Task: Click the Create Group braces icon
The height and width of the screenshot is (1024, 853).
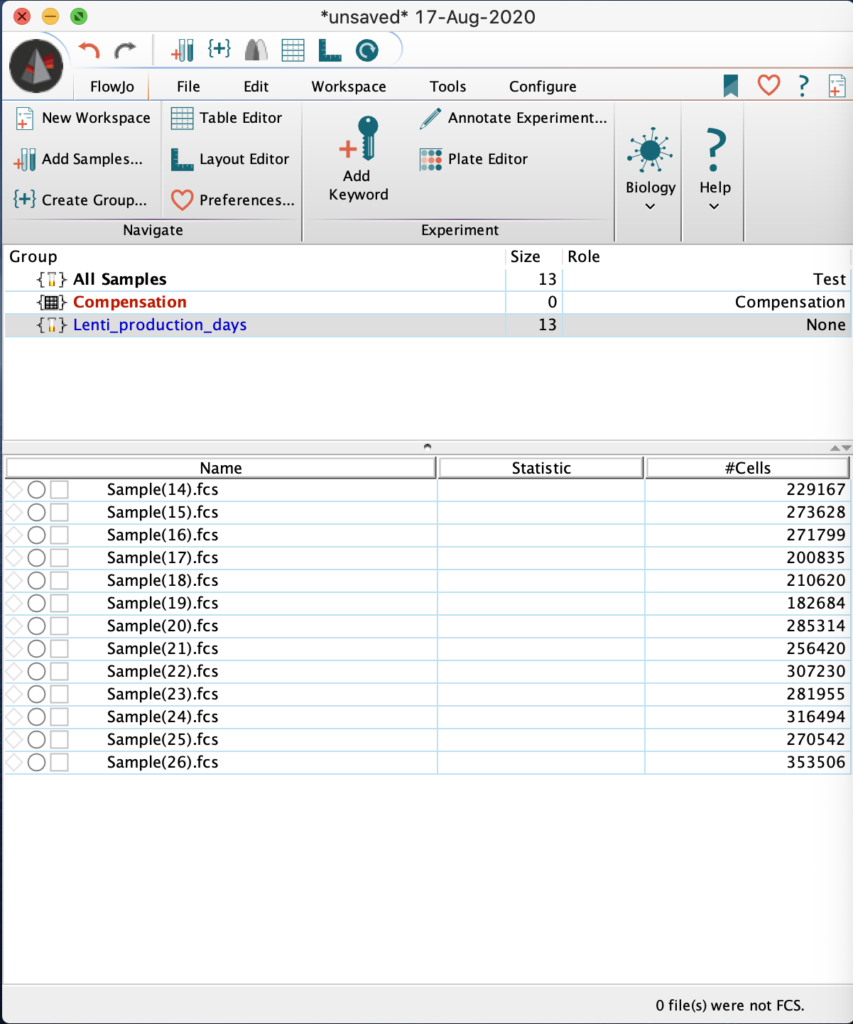Action: tap(24, 199)
